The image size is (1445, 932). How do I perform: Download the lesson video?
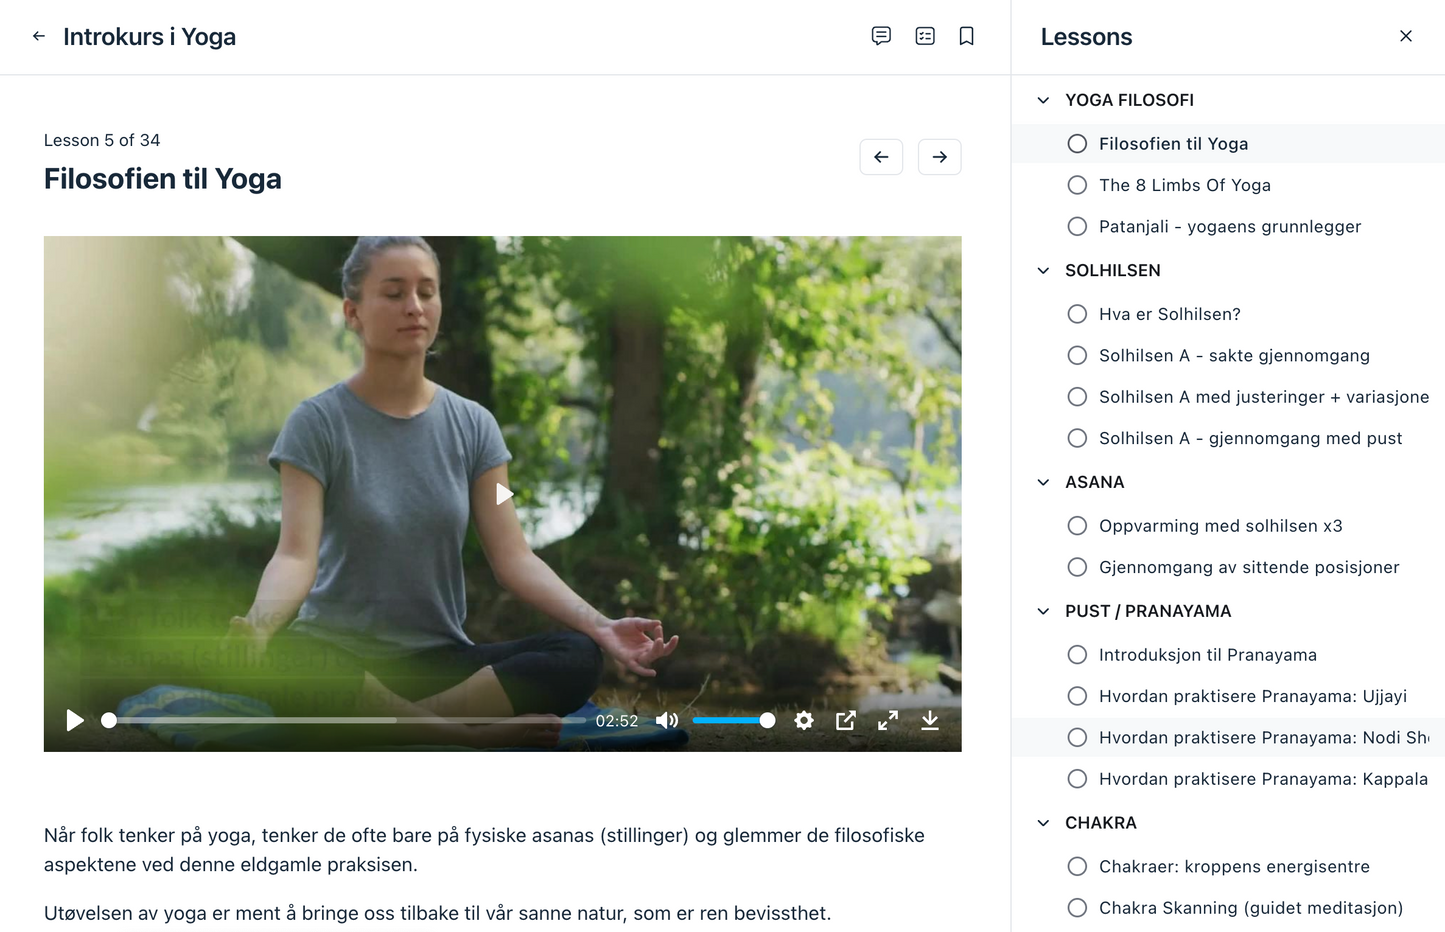930,720
